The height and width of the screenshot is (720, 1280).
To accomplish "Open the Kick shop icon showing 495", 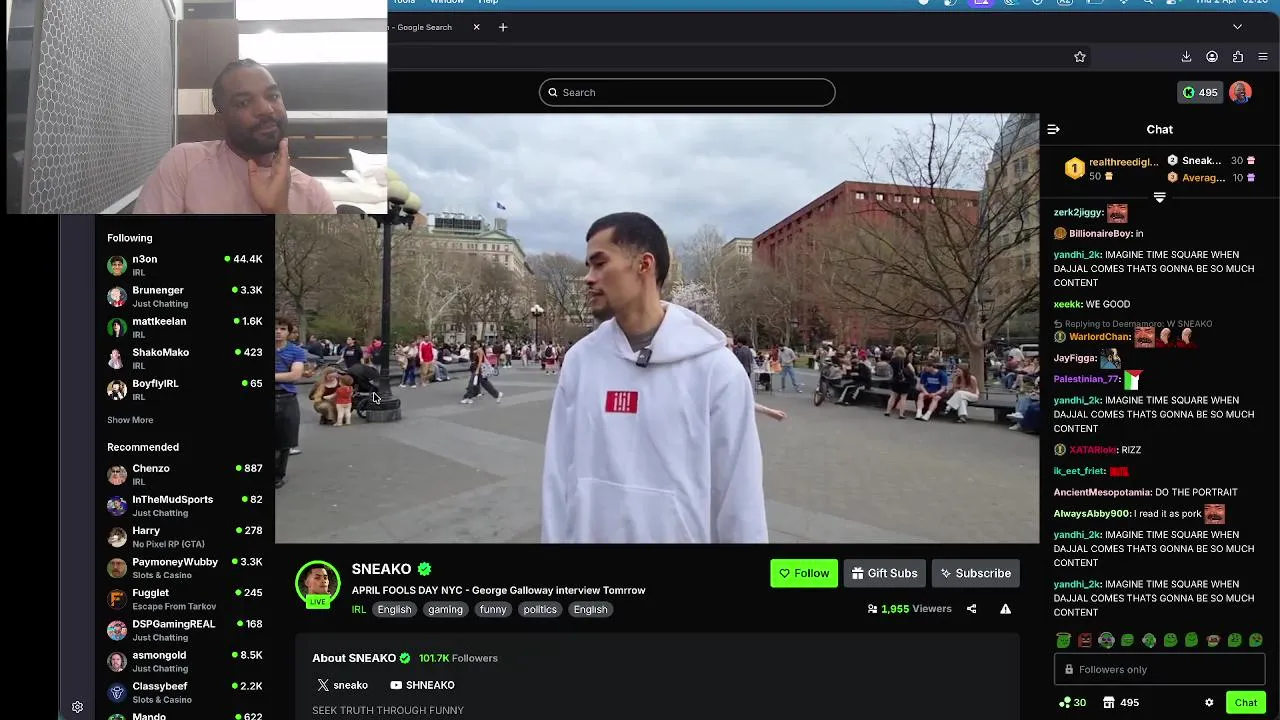I will pyautogui.click(x=1119, y=702).
